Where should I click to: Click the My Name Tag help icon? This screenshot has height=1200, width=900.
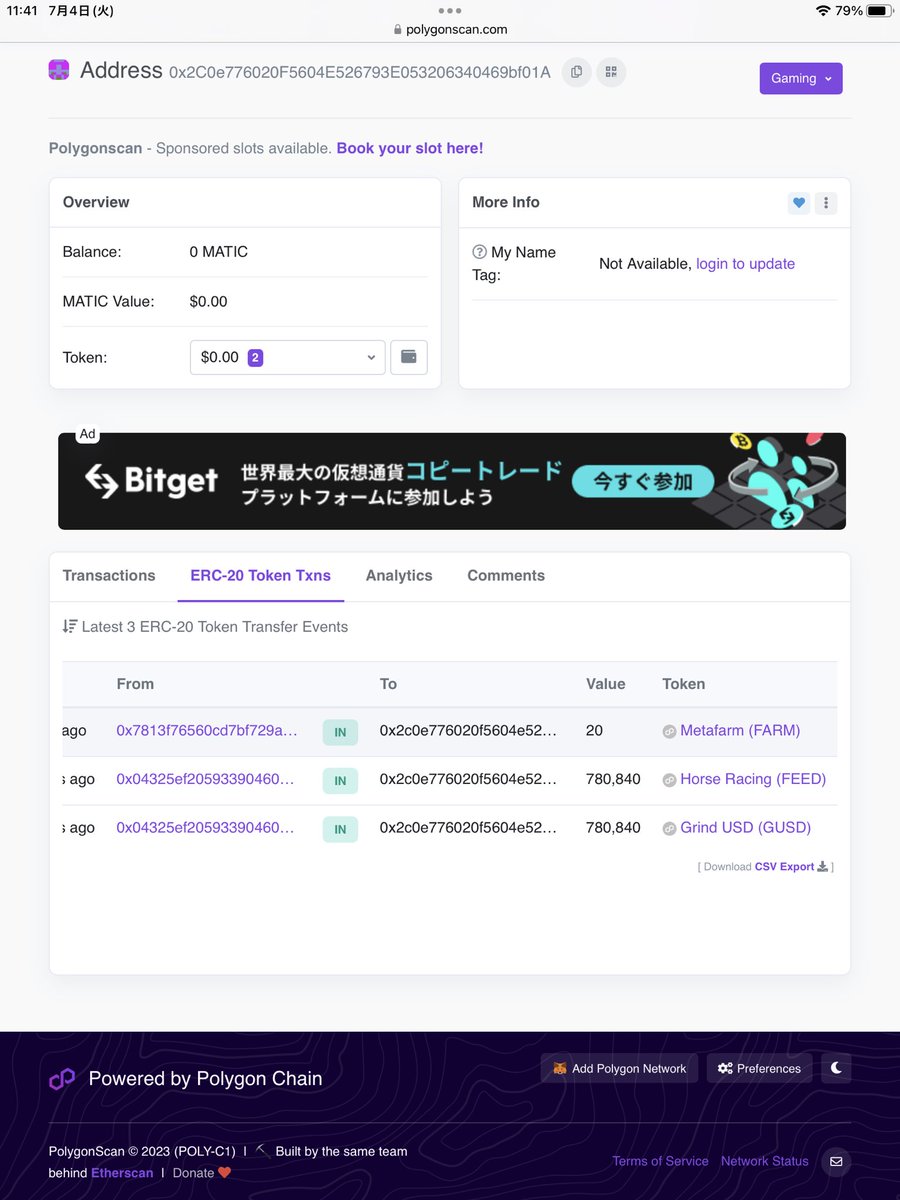coord(479,252)
